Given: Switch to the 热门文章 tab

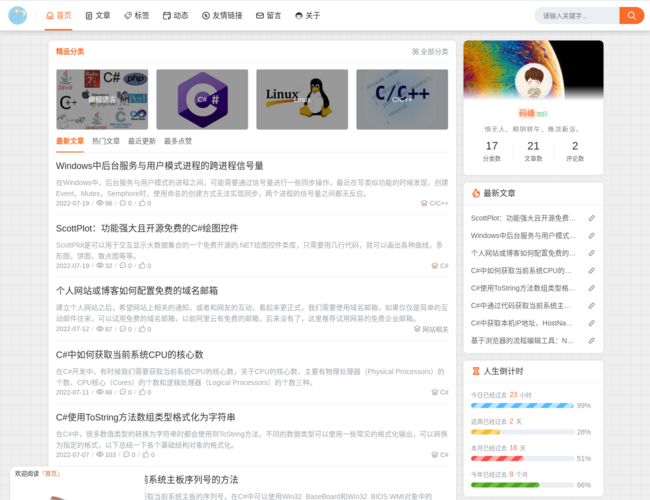Looking at the screenshot, I should [106, 141].
